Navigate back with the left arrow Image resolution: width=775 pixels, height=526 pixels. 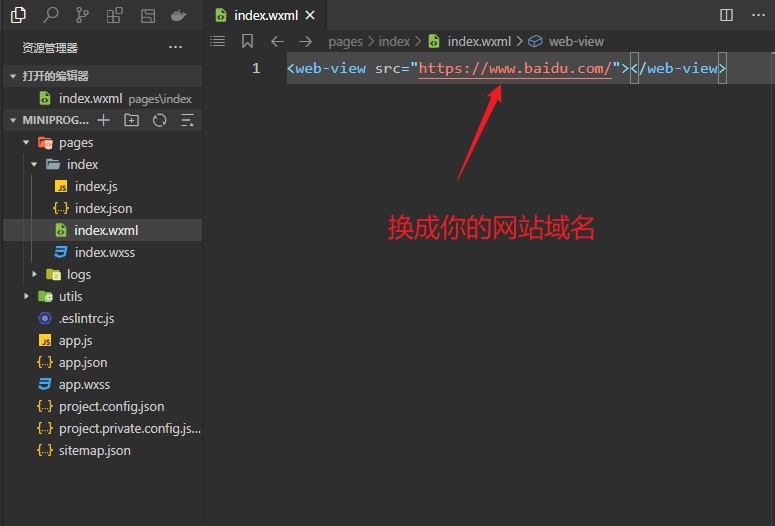pos(277,41)
